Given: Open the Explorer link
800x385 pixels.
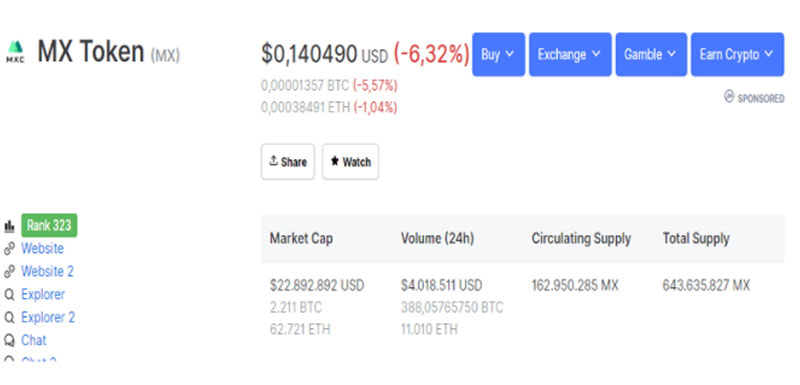Looking at the screenshot, I should pos(43,295).
